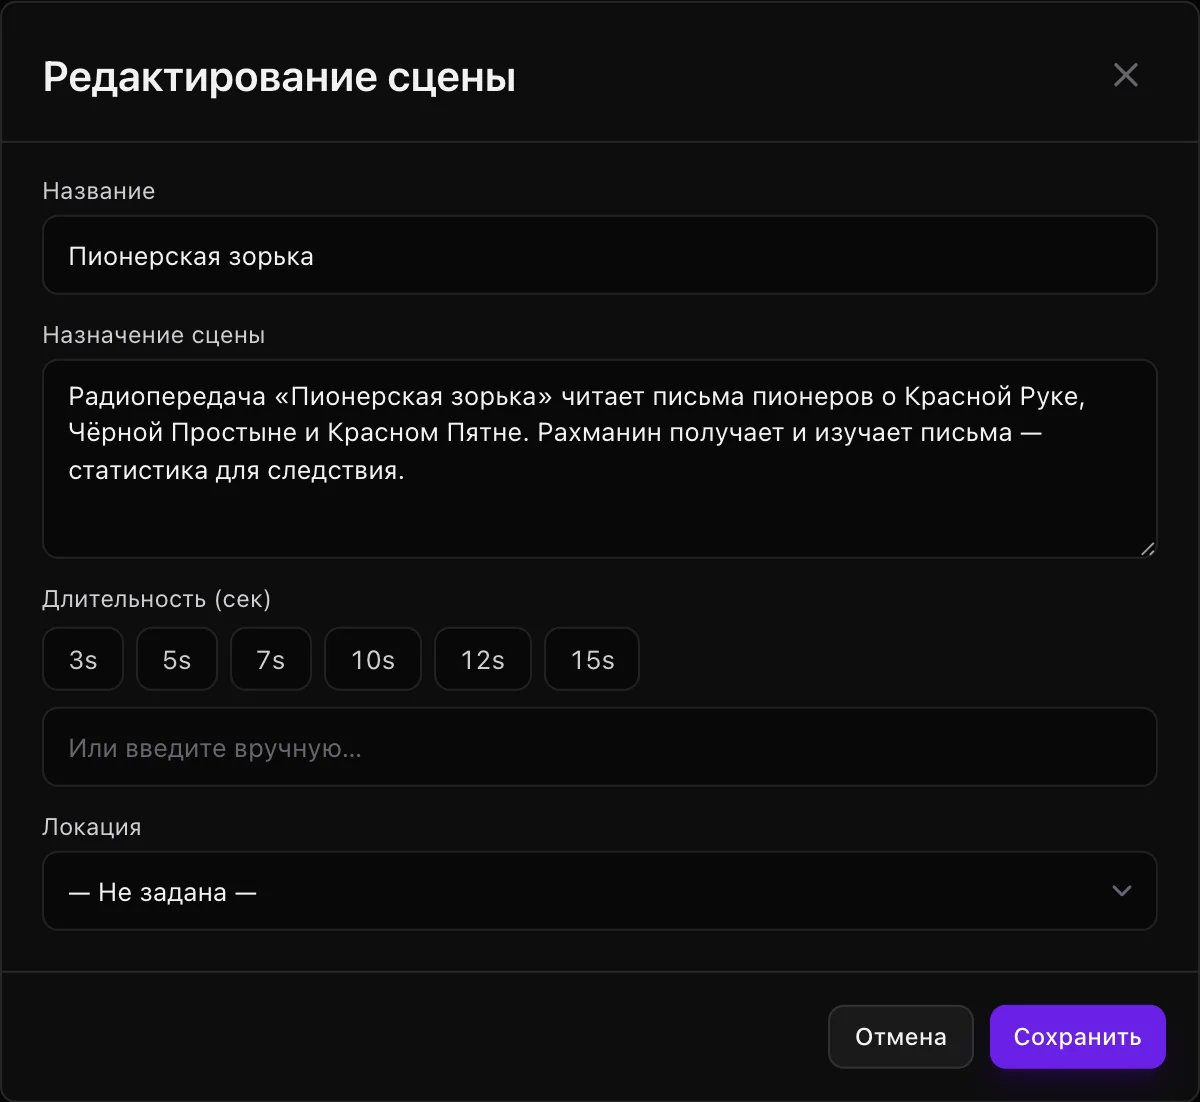Click the manual duration input field
The width and height of the screenshot is (1200, 1102).
click(x=600, y=748)
